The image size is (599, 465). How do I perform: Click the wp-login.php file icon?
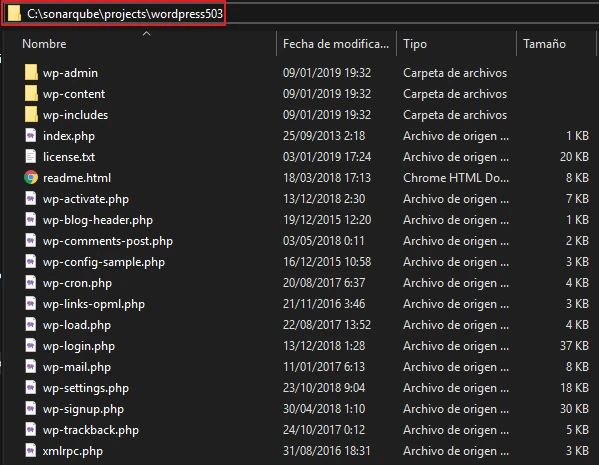pos(31,345)
